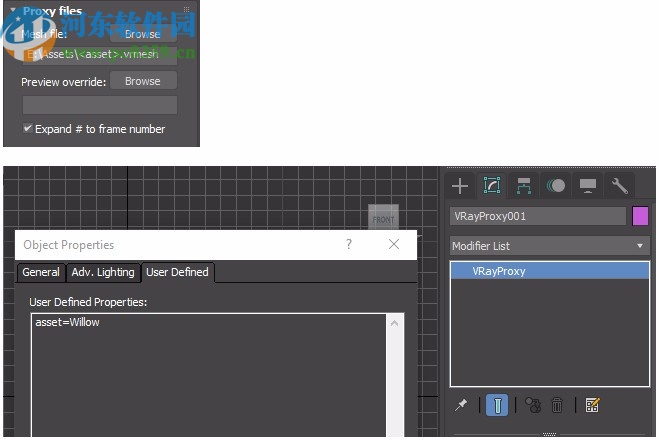659x440 pixels.
Task: Open the Utilities wrench icon
Action: click(x=619, y=185)
